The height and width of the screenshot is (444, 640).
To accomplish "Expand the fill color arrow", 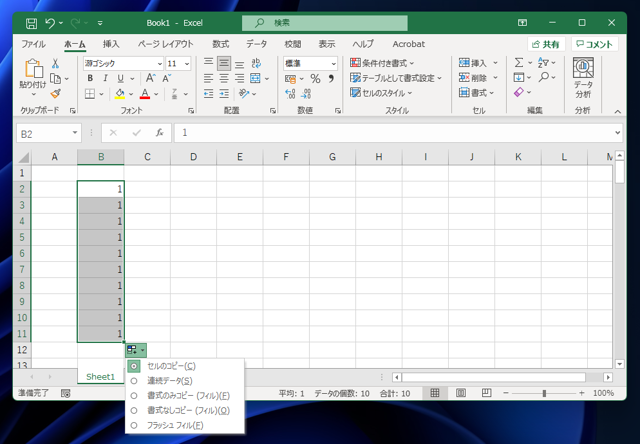I will click(x=131, y=94).
